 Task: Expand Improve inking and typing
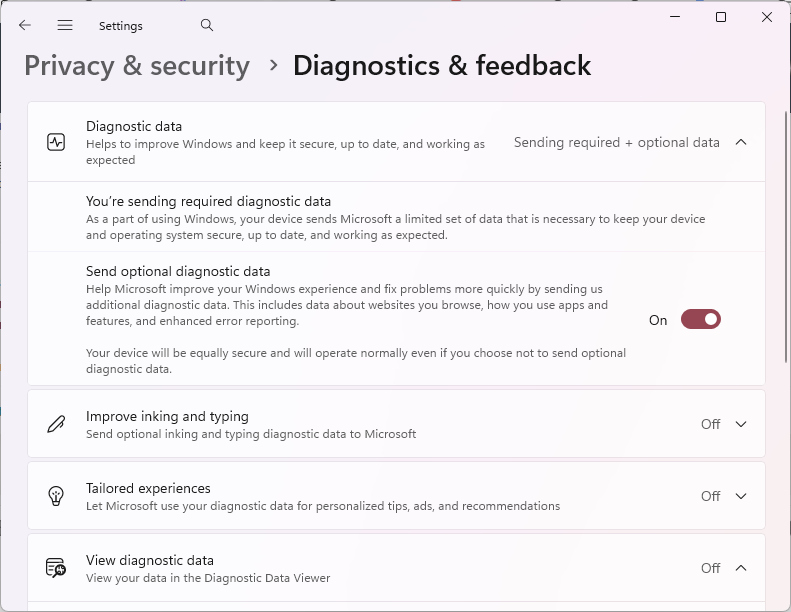[x=741, y=424]
